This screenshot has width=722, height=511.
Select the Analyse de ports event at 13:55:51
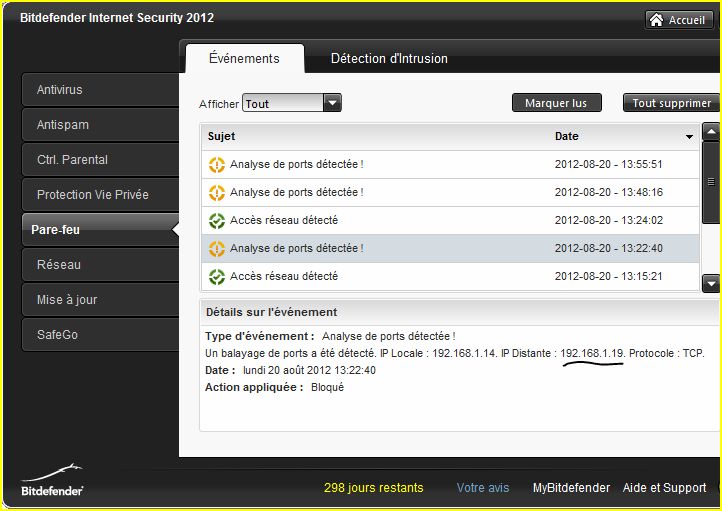coord(450,164)
